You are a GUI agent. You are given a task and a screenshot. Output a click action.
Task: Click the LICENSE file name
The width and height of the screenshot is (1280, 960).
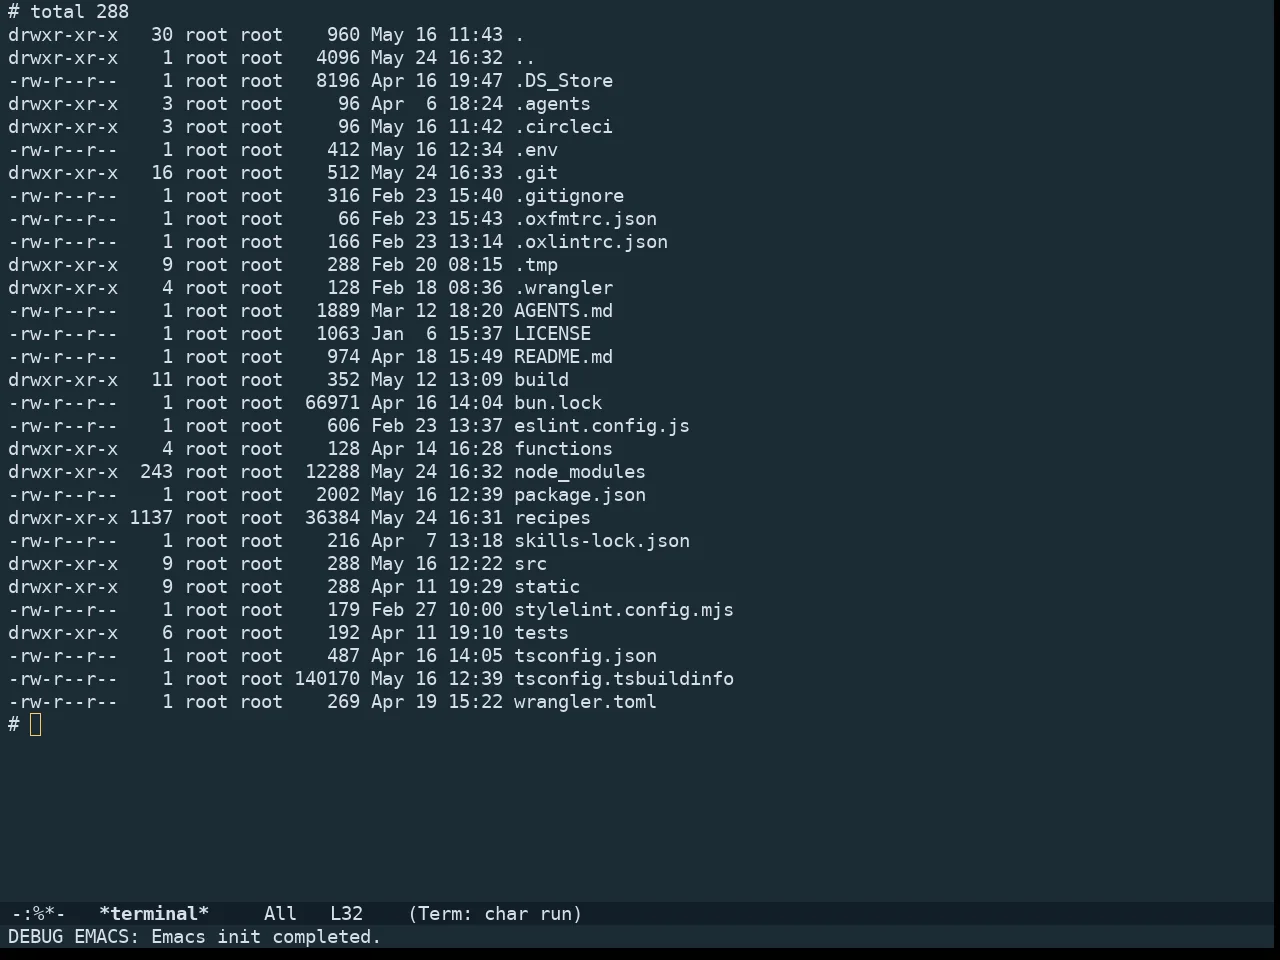point(552,334)
